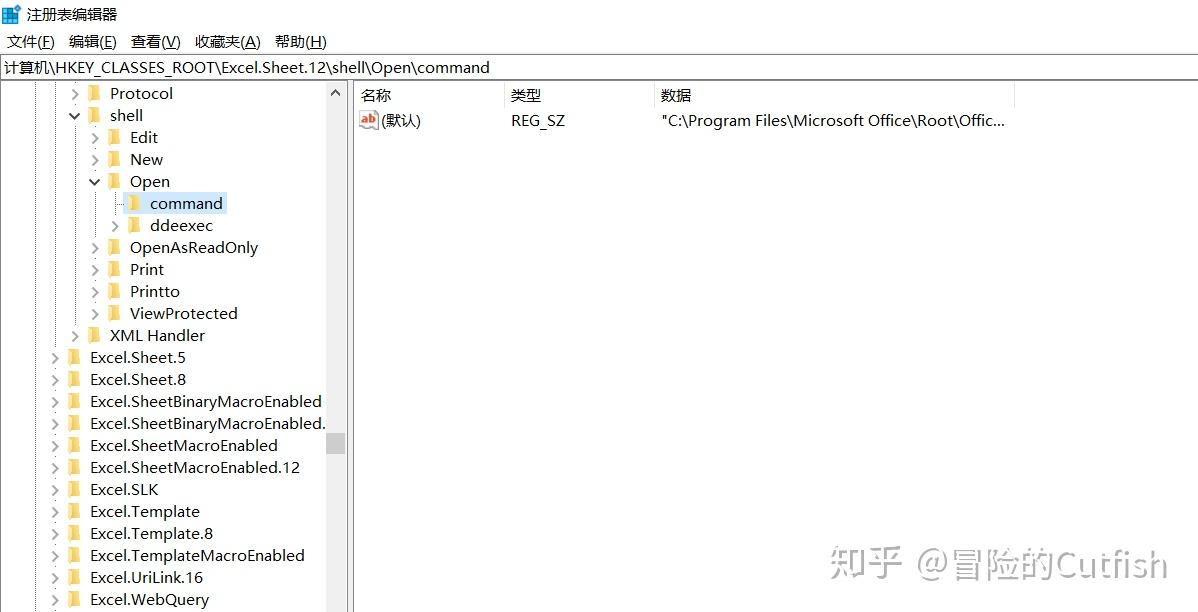Open the 编辑(E) menu
Image resolution: width=1198 pixels, height=612 pixels.
point(92,42)
